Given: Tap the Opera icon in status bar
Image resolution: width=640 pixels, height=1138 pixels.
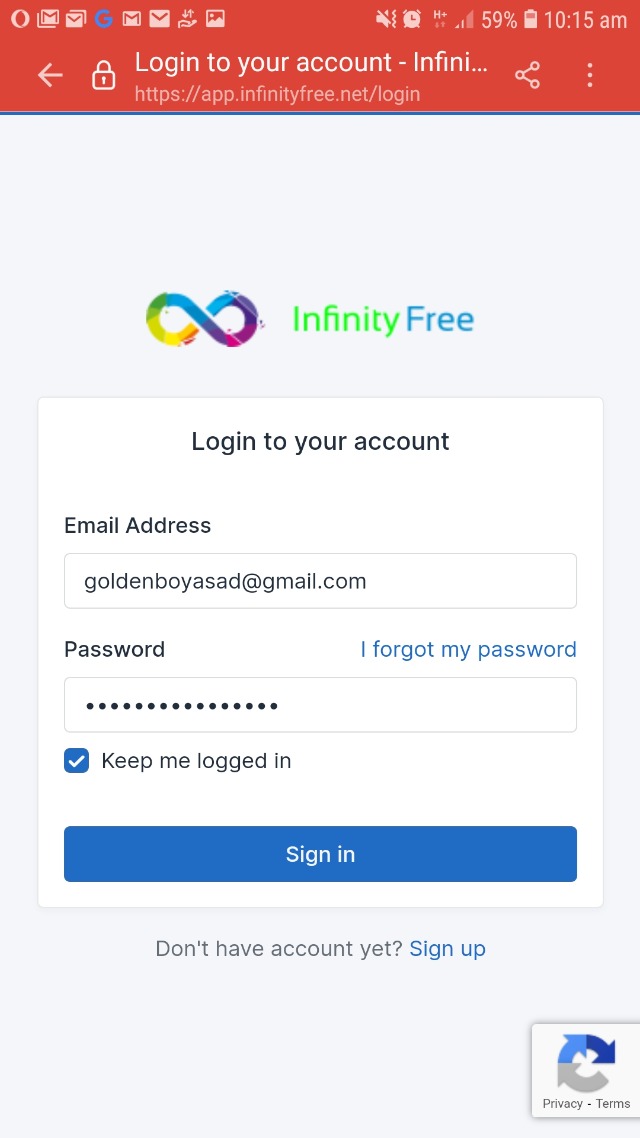Looking at the screenshot, I should point(20,18).
